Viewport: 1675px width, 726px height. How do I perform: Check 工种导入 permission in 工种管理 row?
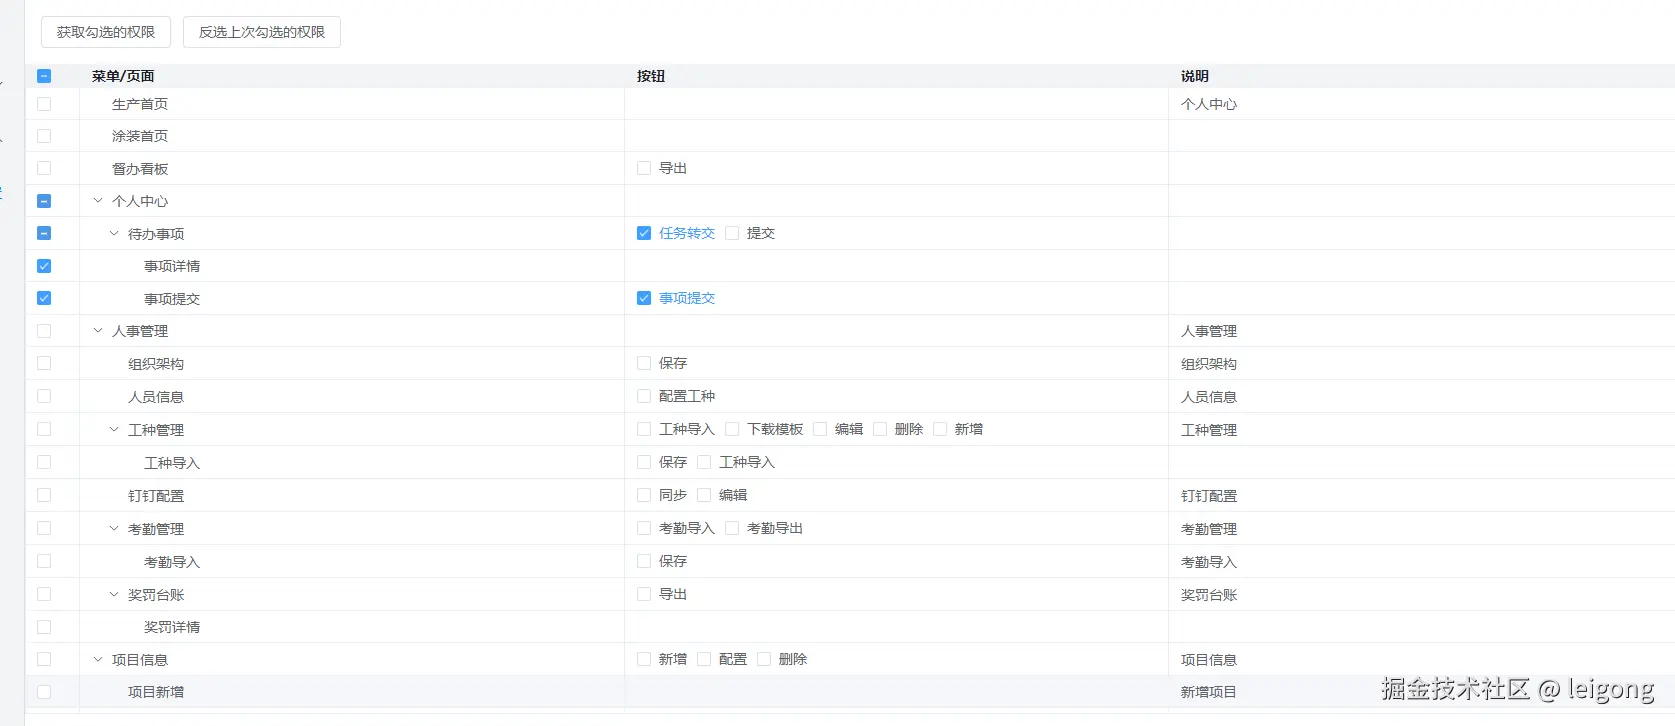644,429
